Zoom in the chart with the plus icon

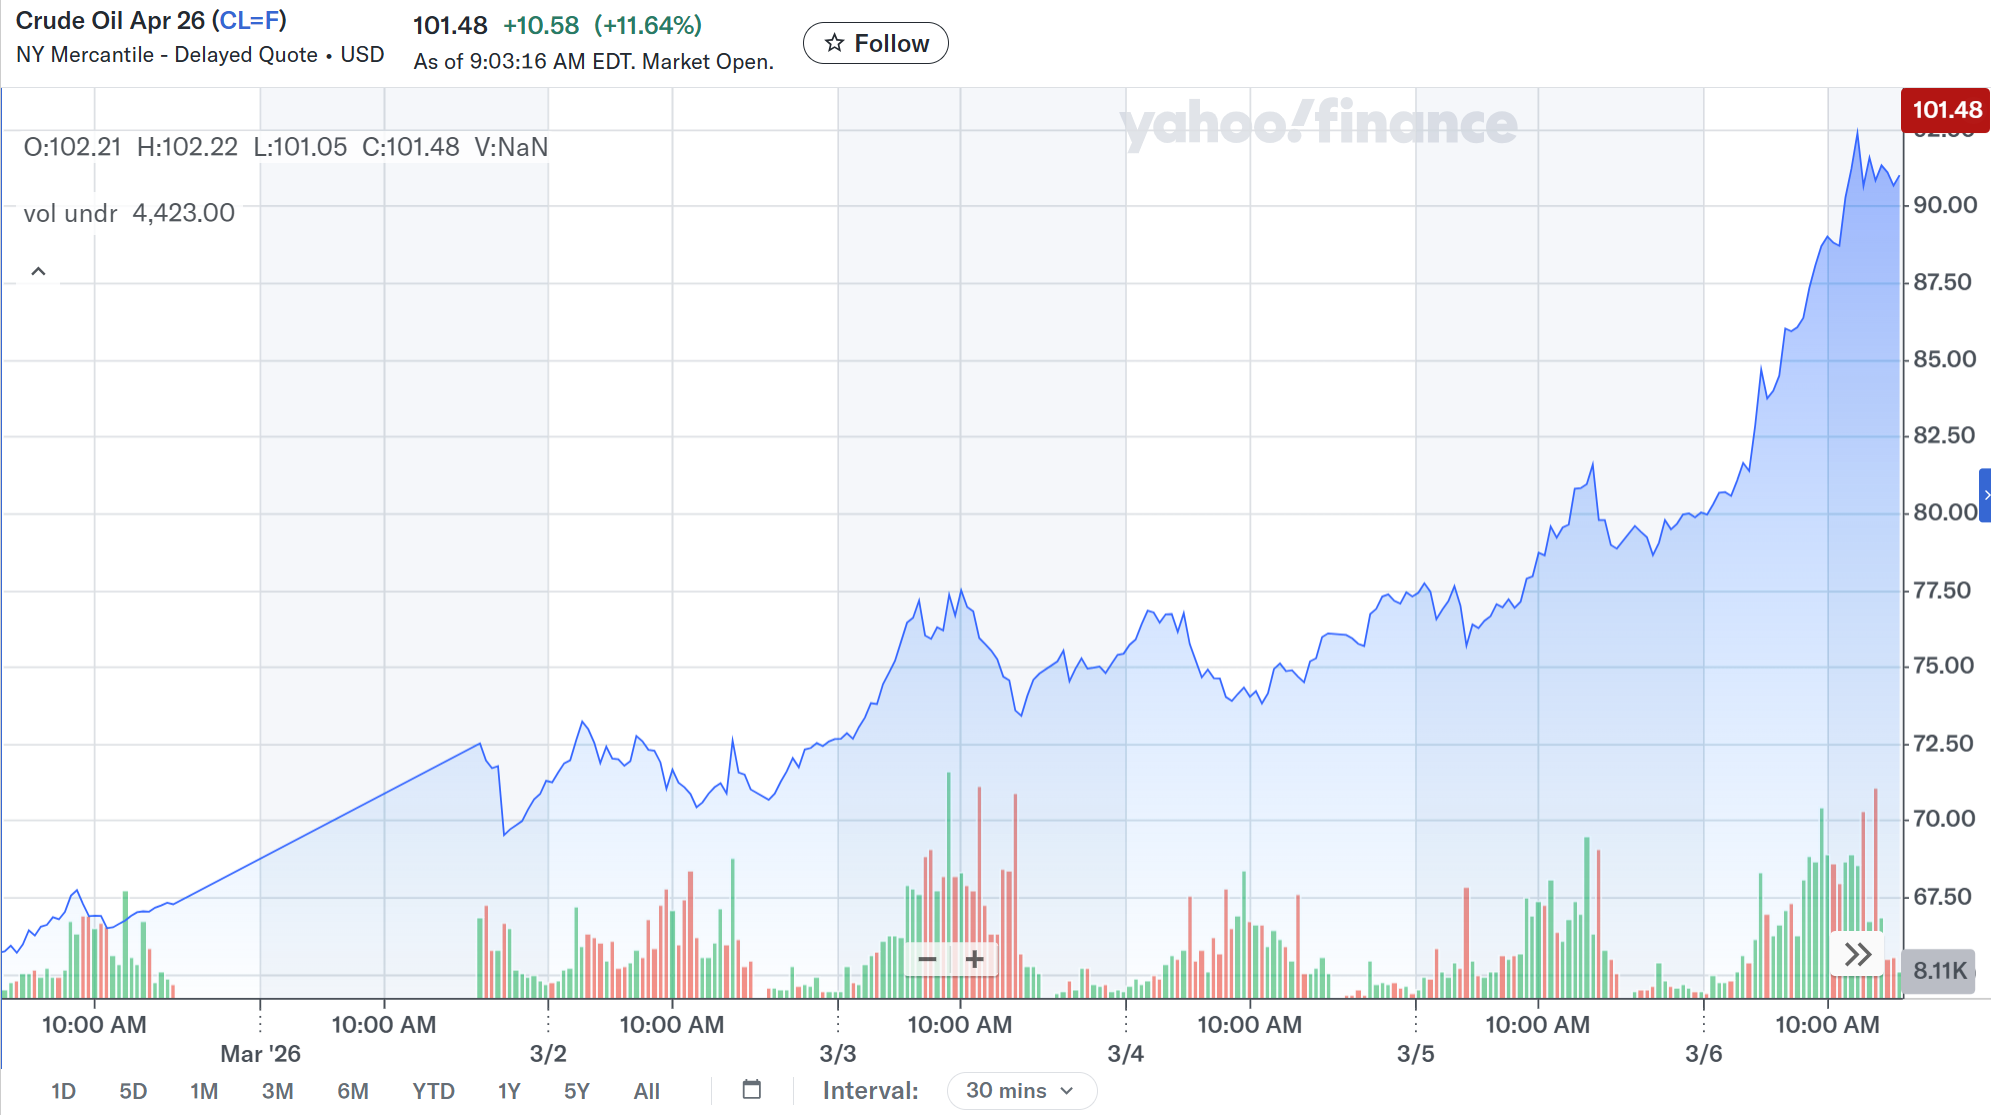[x=975, y=960]
